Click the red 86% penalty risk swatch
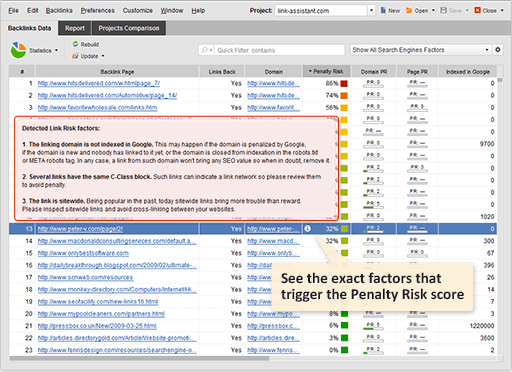Viewport: 512px width, 372px height. pyautogui.click(x=344, y=83)
